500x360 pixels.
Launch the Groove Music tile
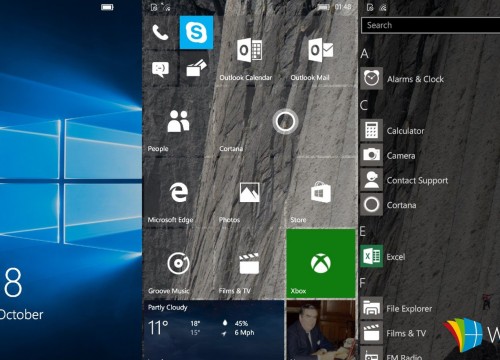coord(178,264)
